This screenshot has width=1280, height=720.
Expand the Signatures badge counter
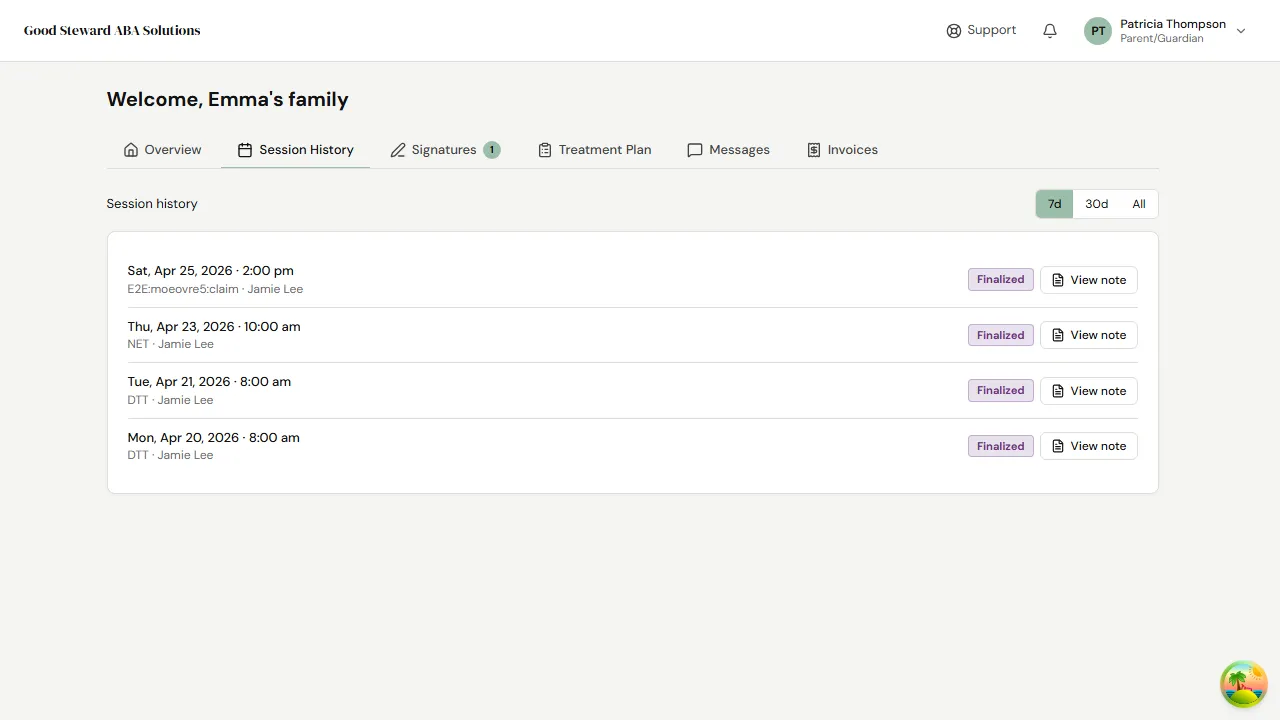(491, 149)
